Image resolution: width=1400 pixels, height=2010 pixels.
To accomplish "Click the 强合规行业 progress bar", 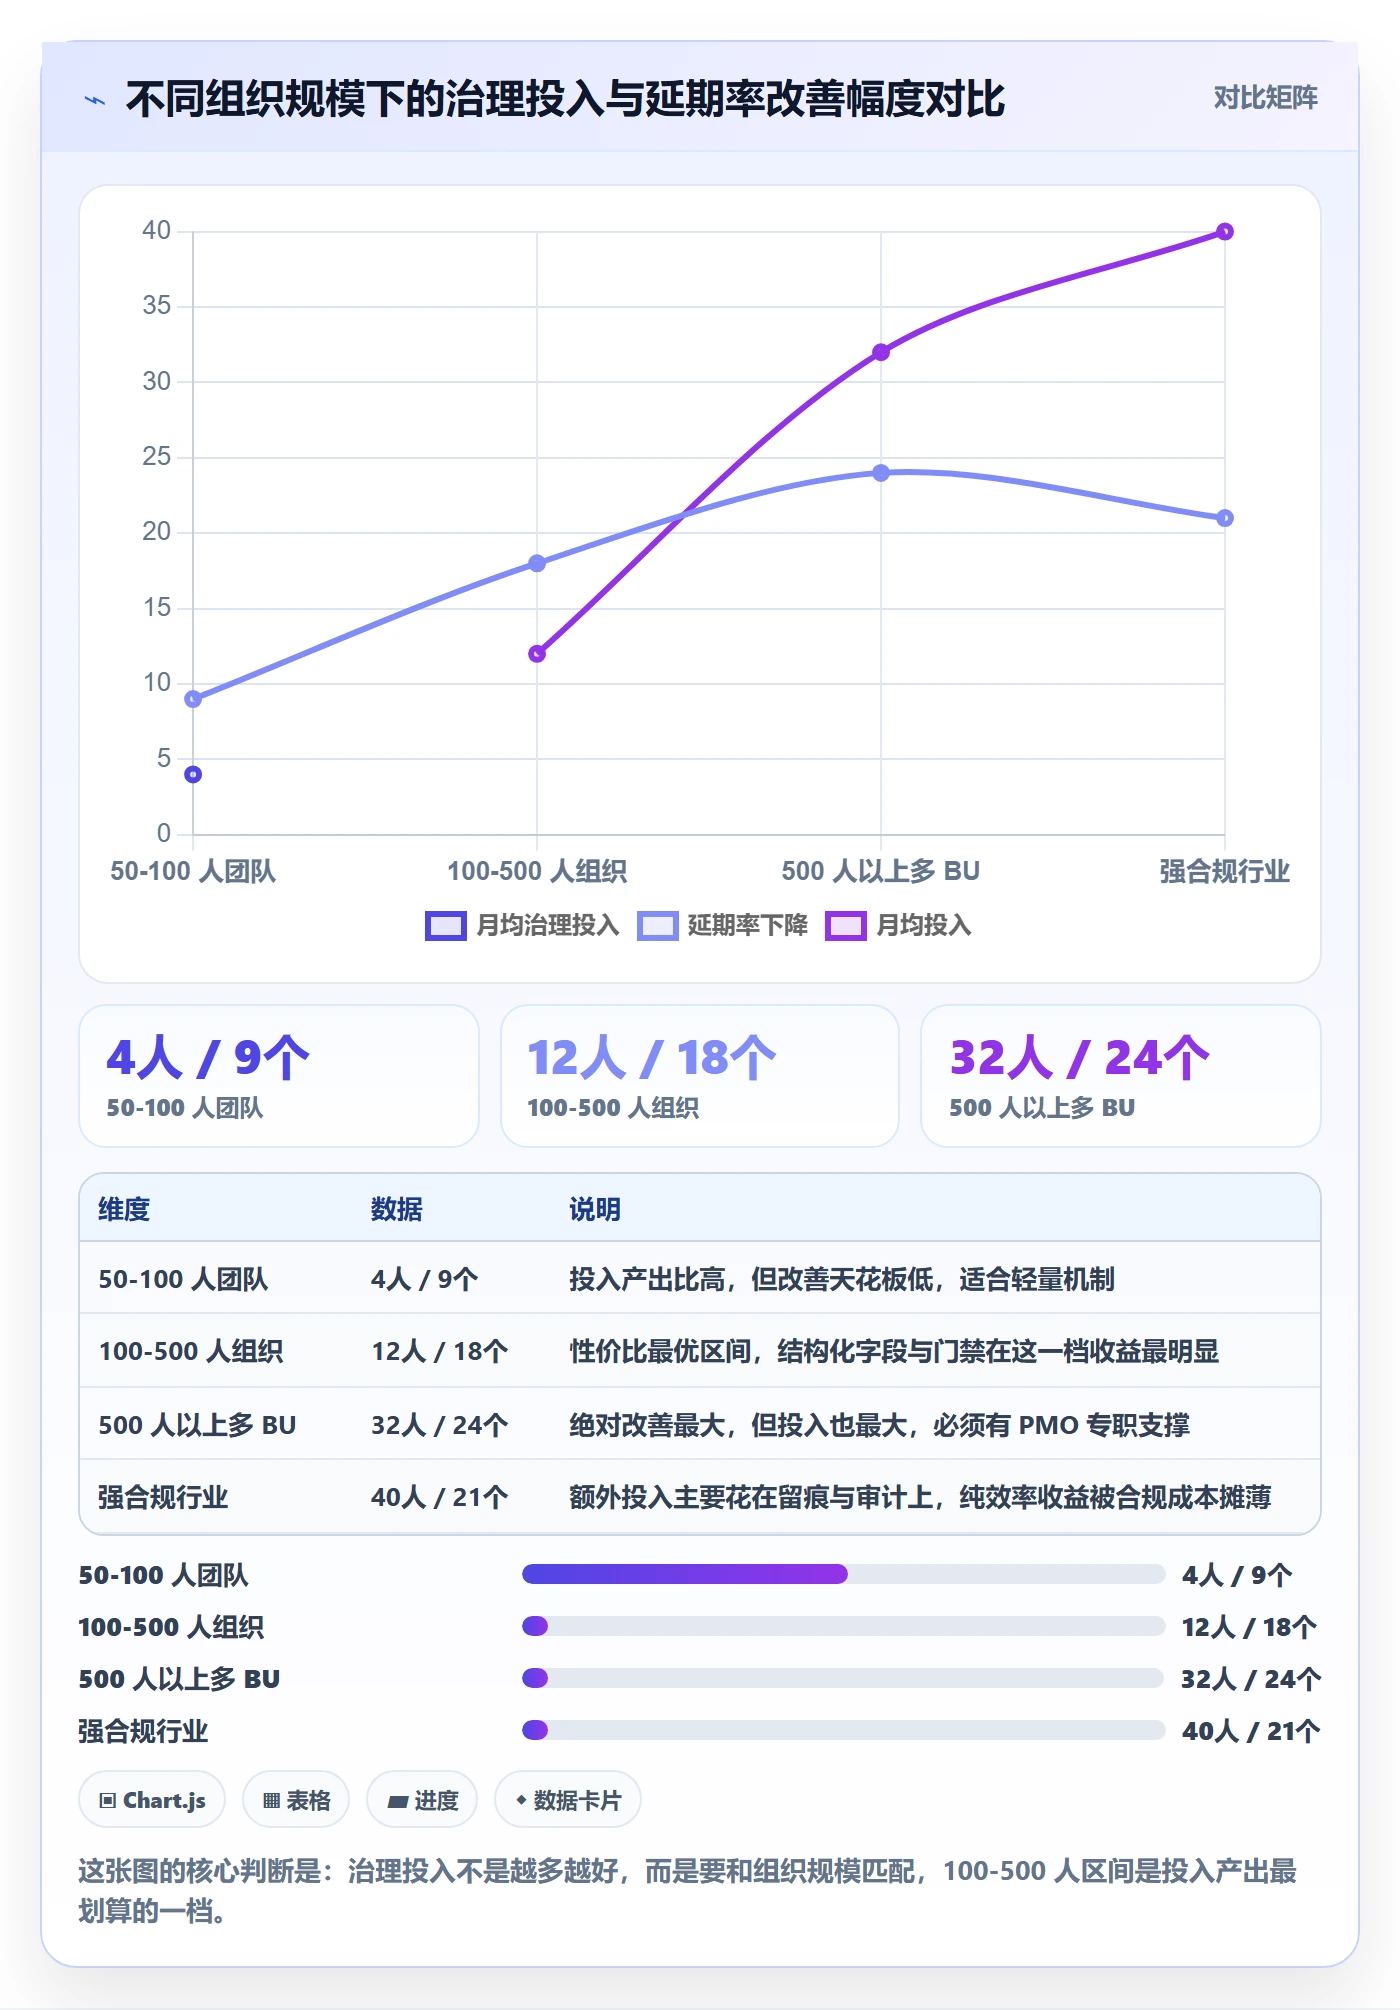I will (843, 1730).
